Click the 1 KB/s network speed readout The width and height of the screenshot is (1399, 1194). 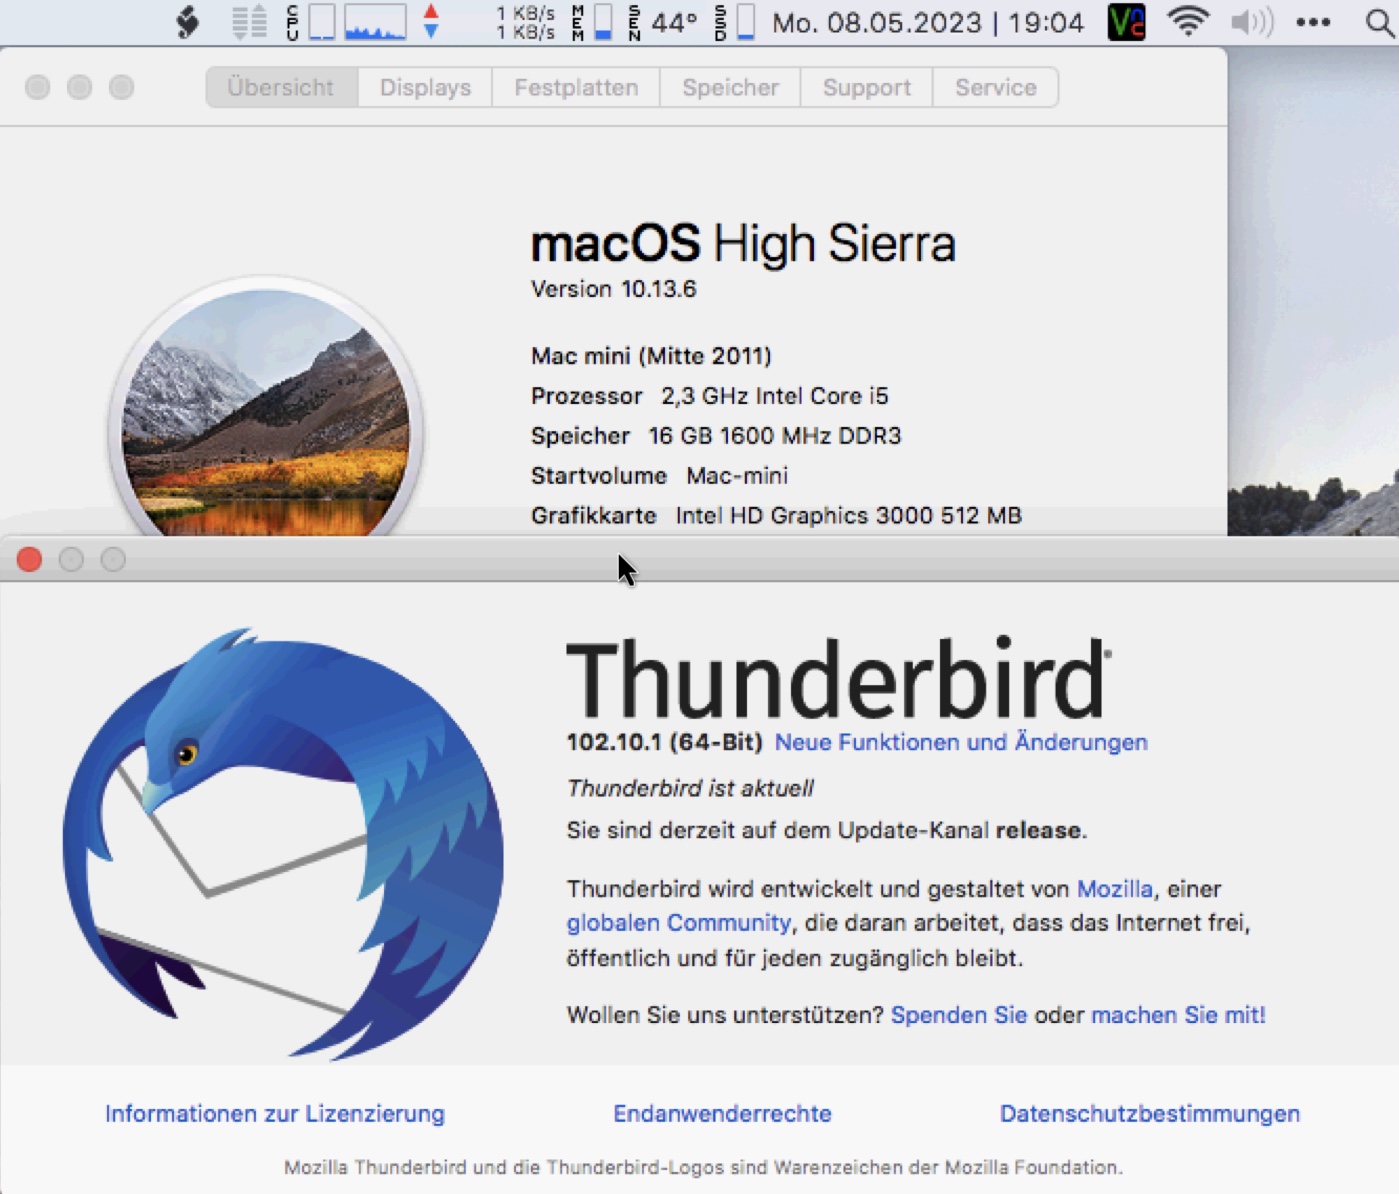tap(525, 22)
